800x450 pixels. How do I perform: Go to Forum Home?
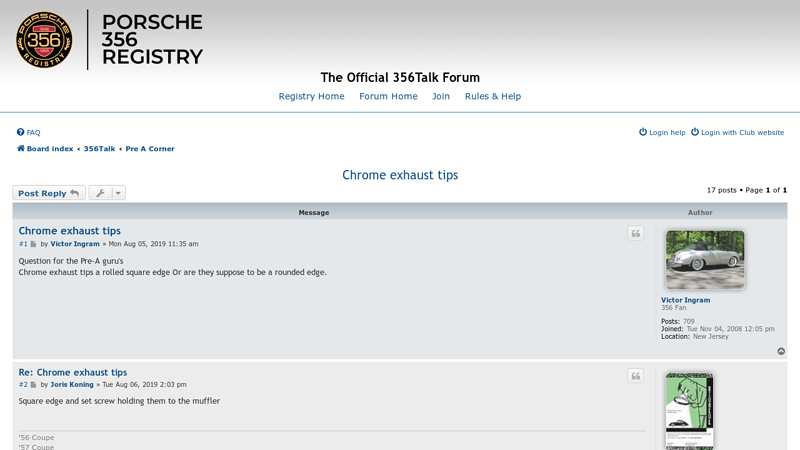pyautogui.click(x=388, y=97)
